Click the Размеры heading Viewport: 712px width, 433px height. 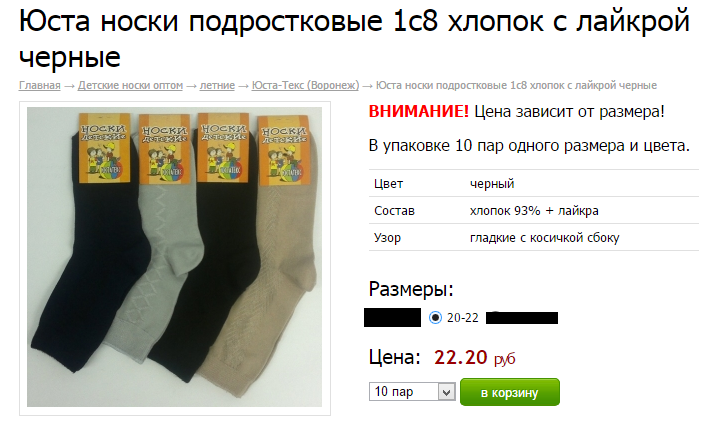click(411, 289)
